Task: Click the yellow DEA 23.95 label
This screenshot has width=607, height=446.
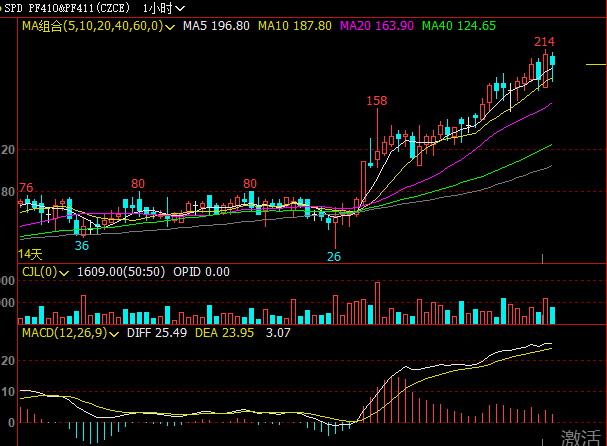Action: coord(225,332)
